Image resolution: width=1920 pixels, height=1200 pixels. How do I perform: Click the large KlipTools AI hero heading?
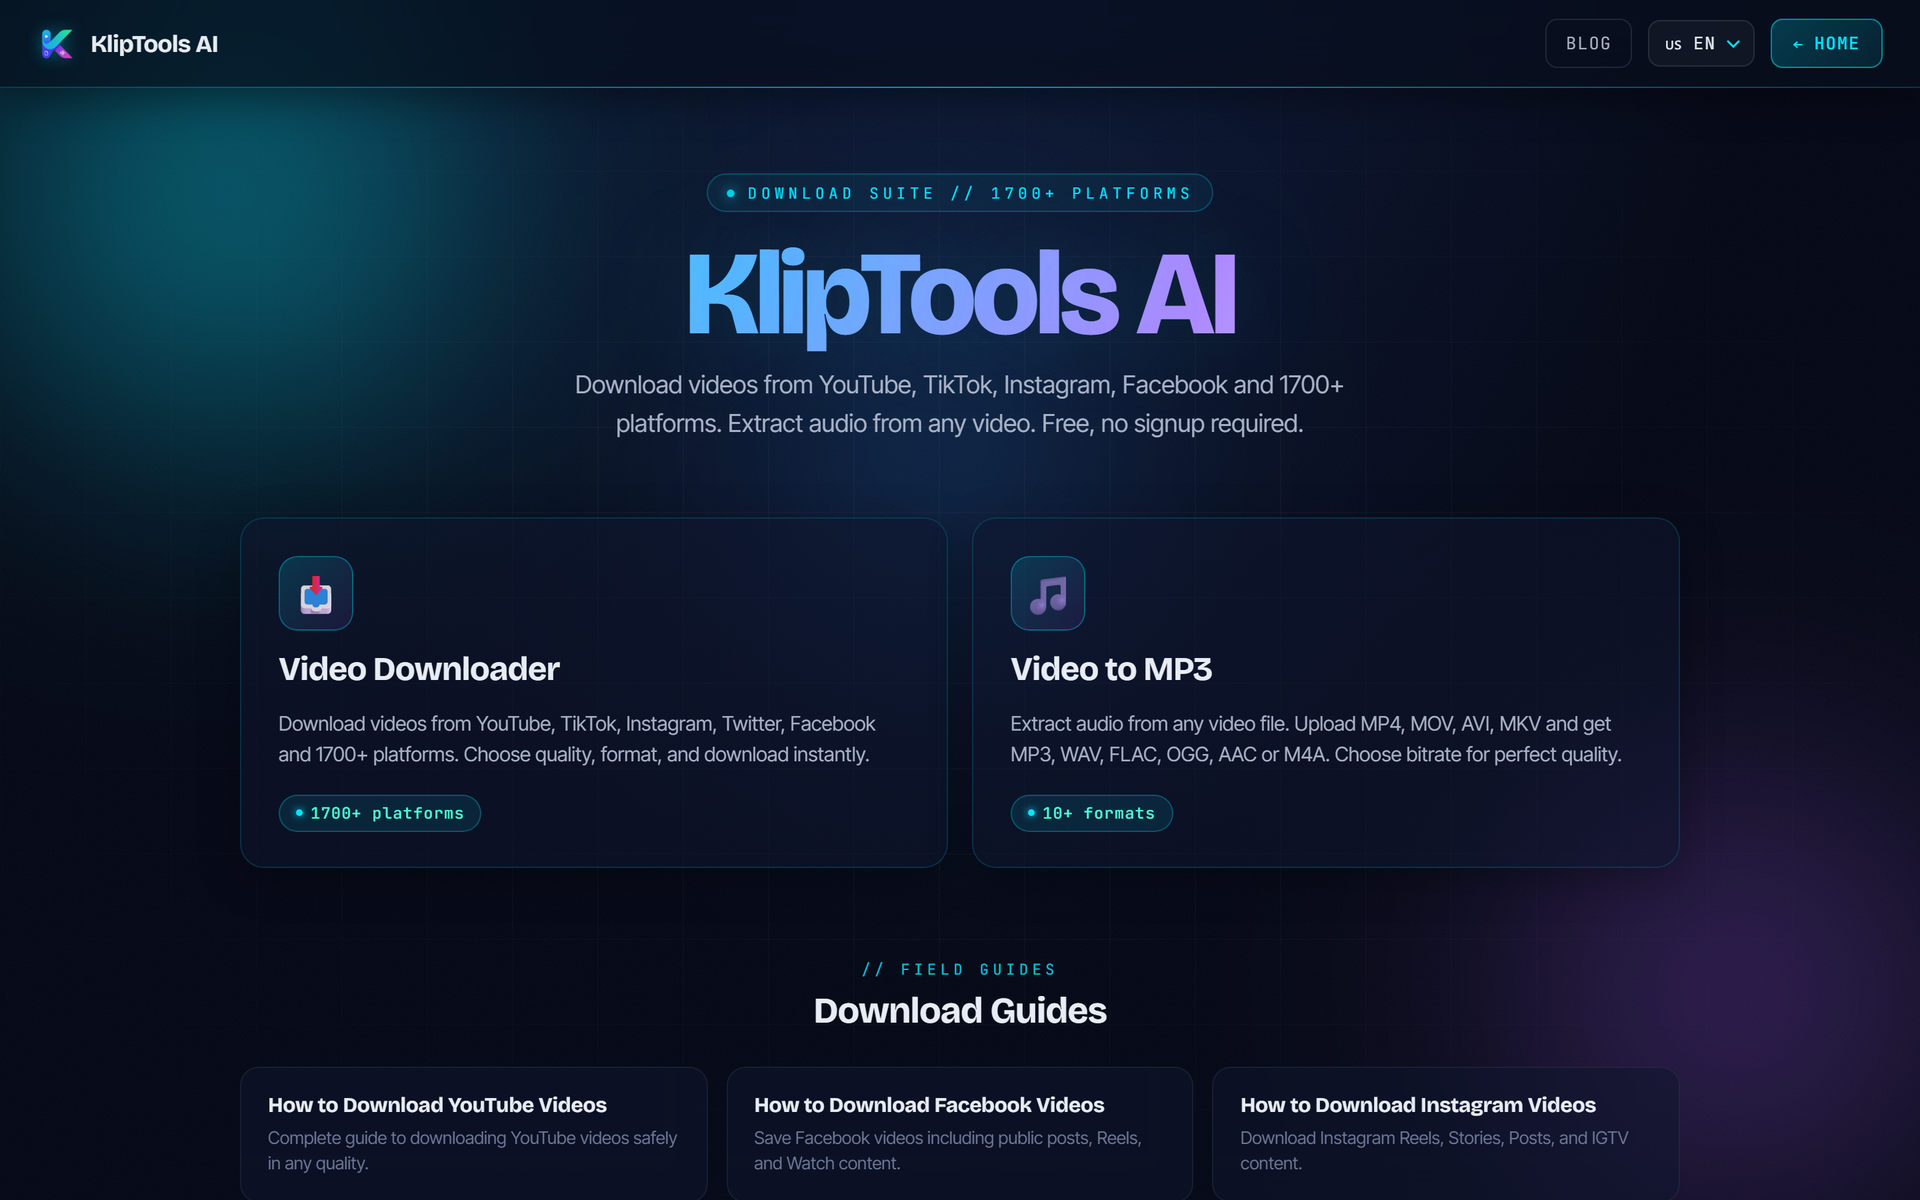coord(960,296)
